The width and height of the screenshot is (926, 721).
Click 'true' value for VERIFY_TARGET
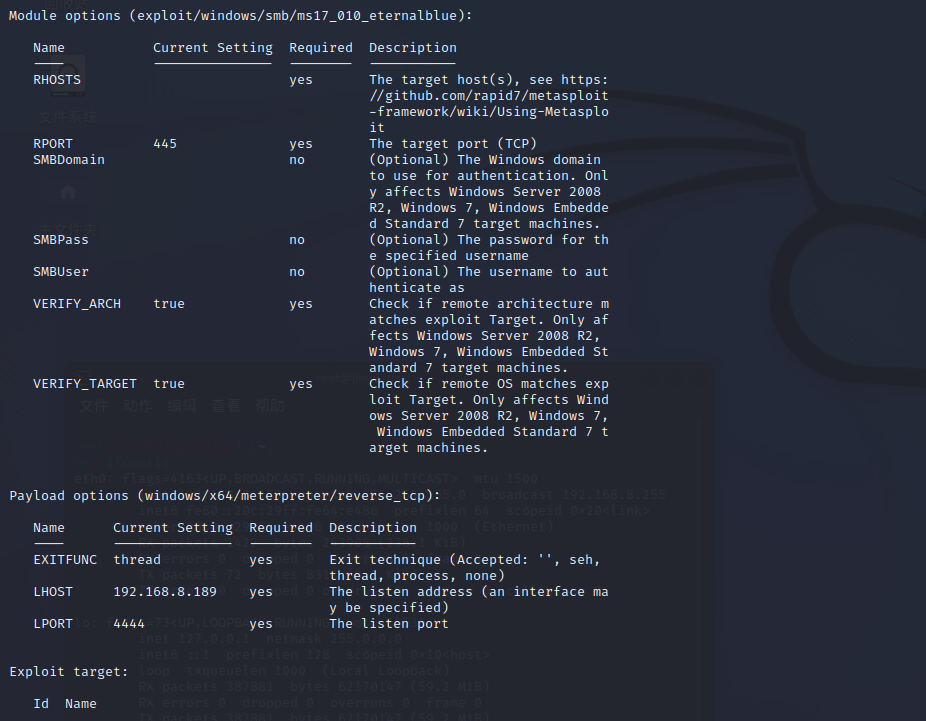point(169,384)
